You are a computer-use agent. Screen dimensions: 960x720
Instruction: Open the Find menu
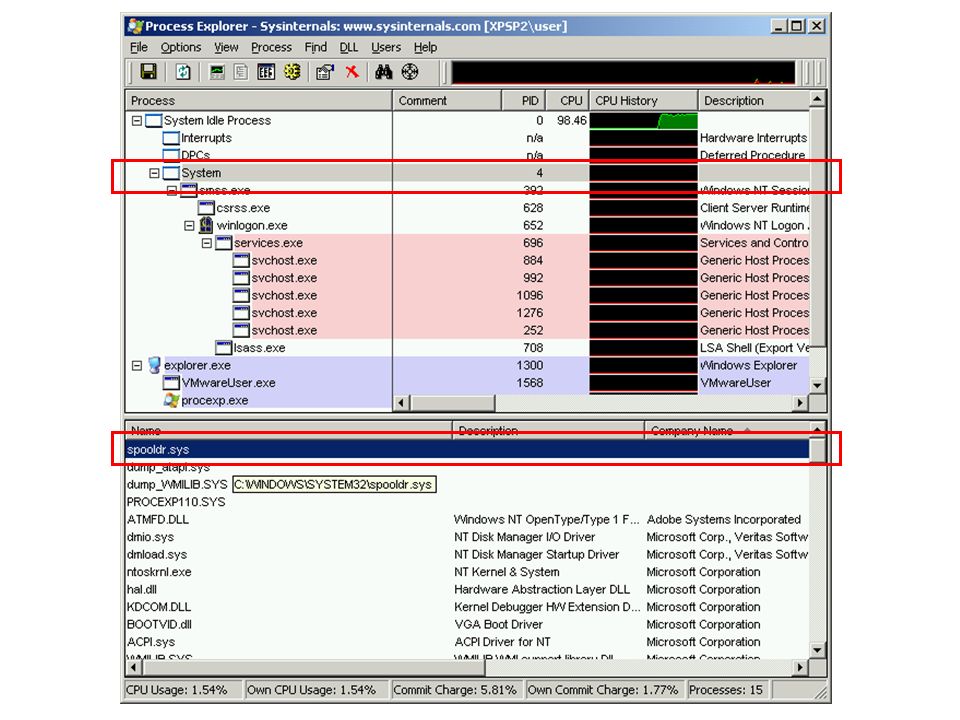pyautogui.click(x=315, y=47)
